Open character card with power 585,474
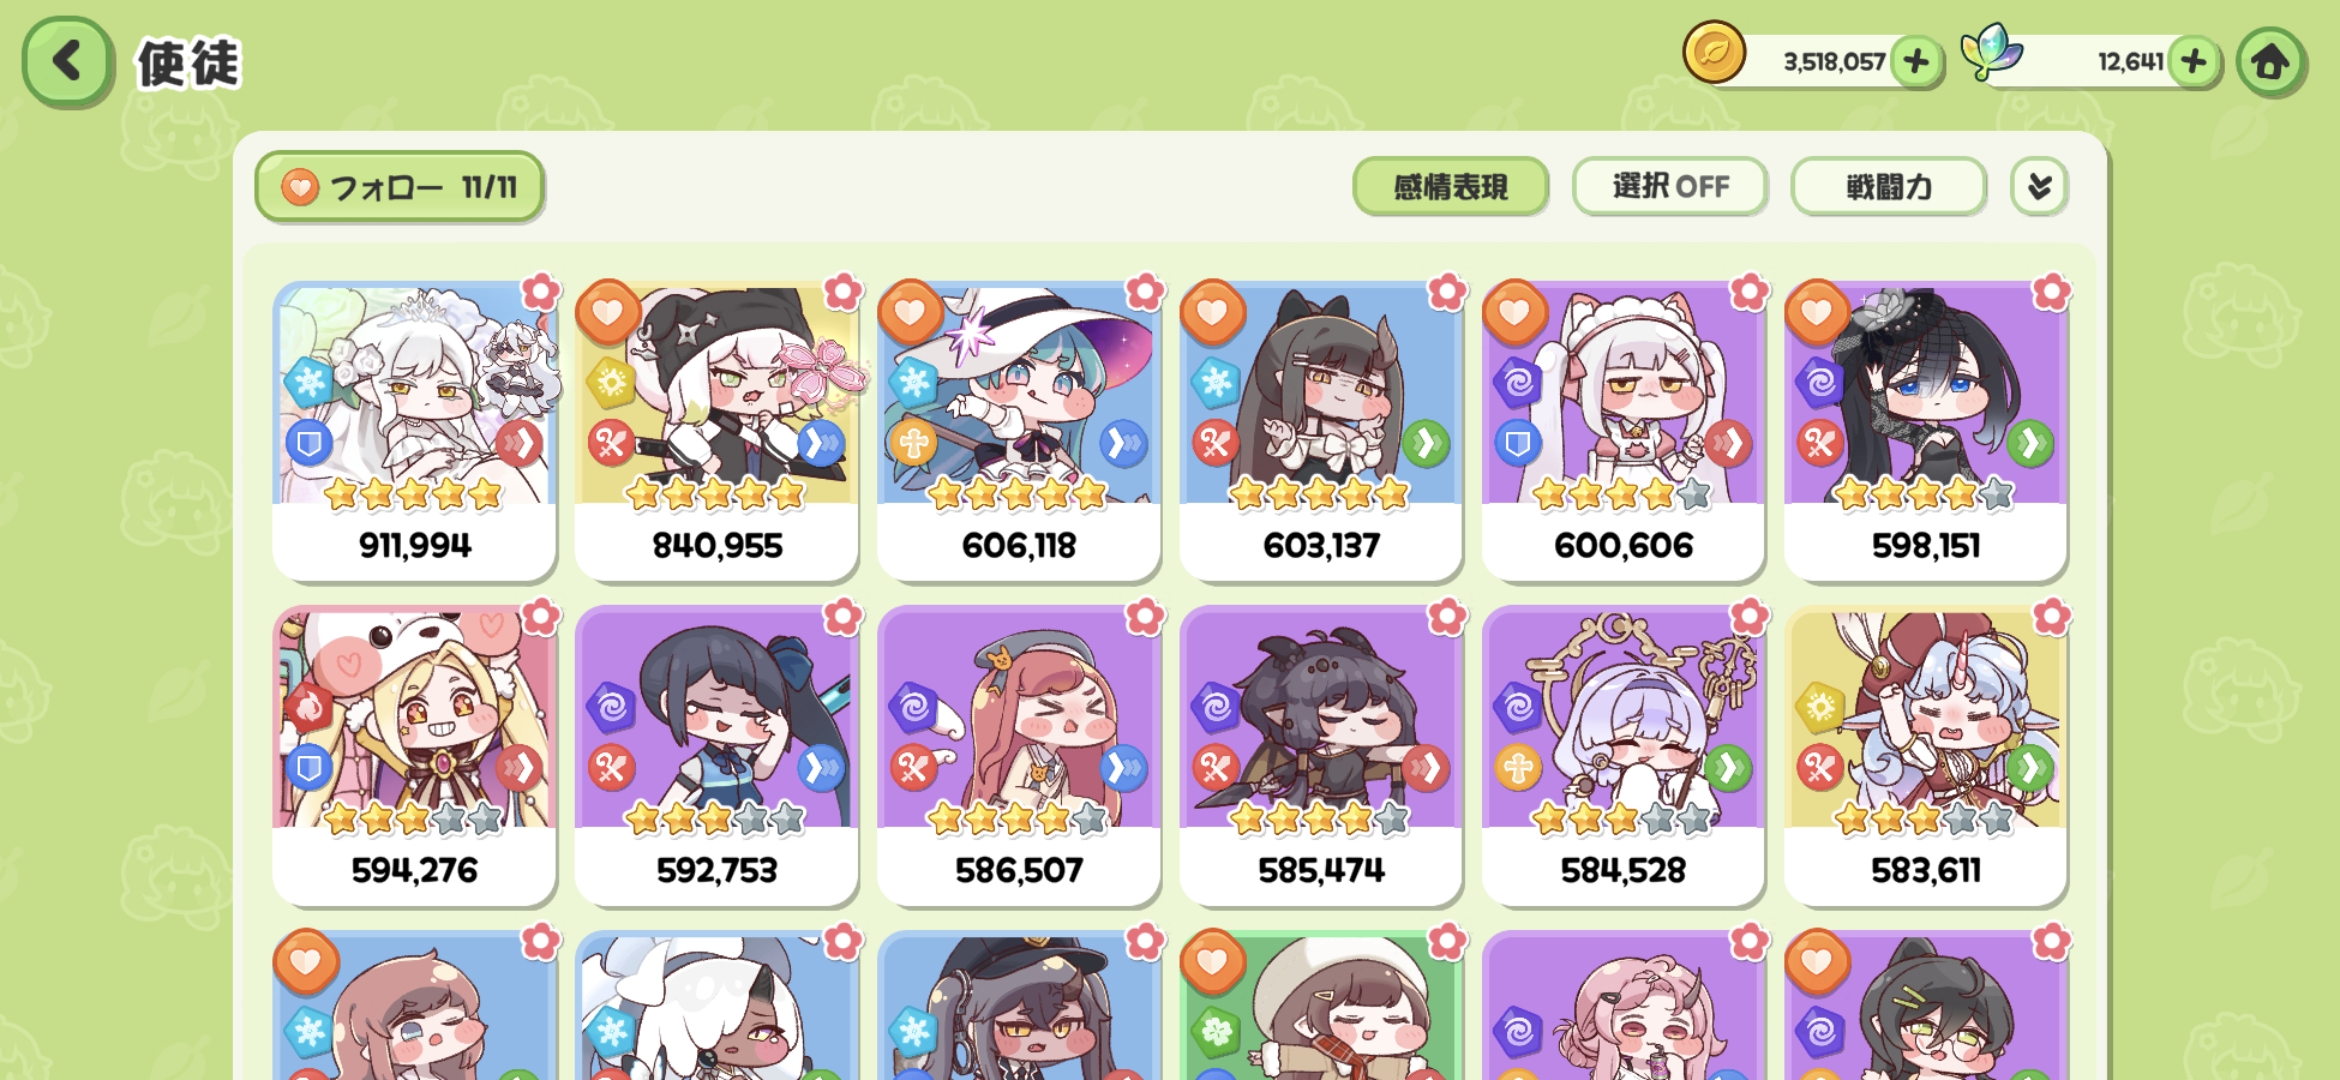The width and height of the screenshot is (2340, 1080). coord(1321,755)
